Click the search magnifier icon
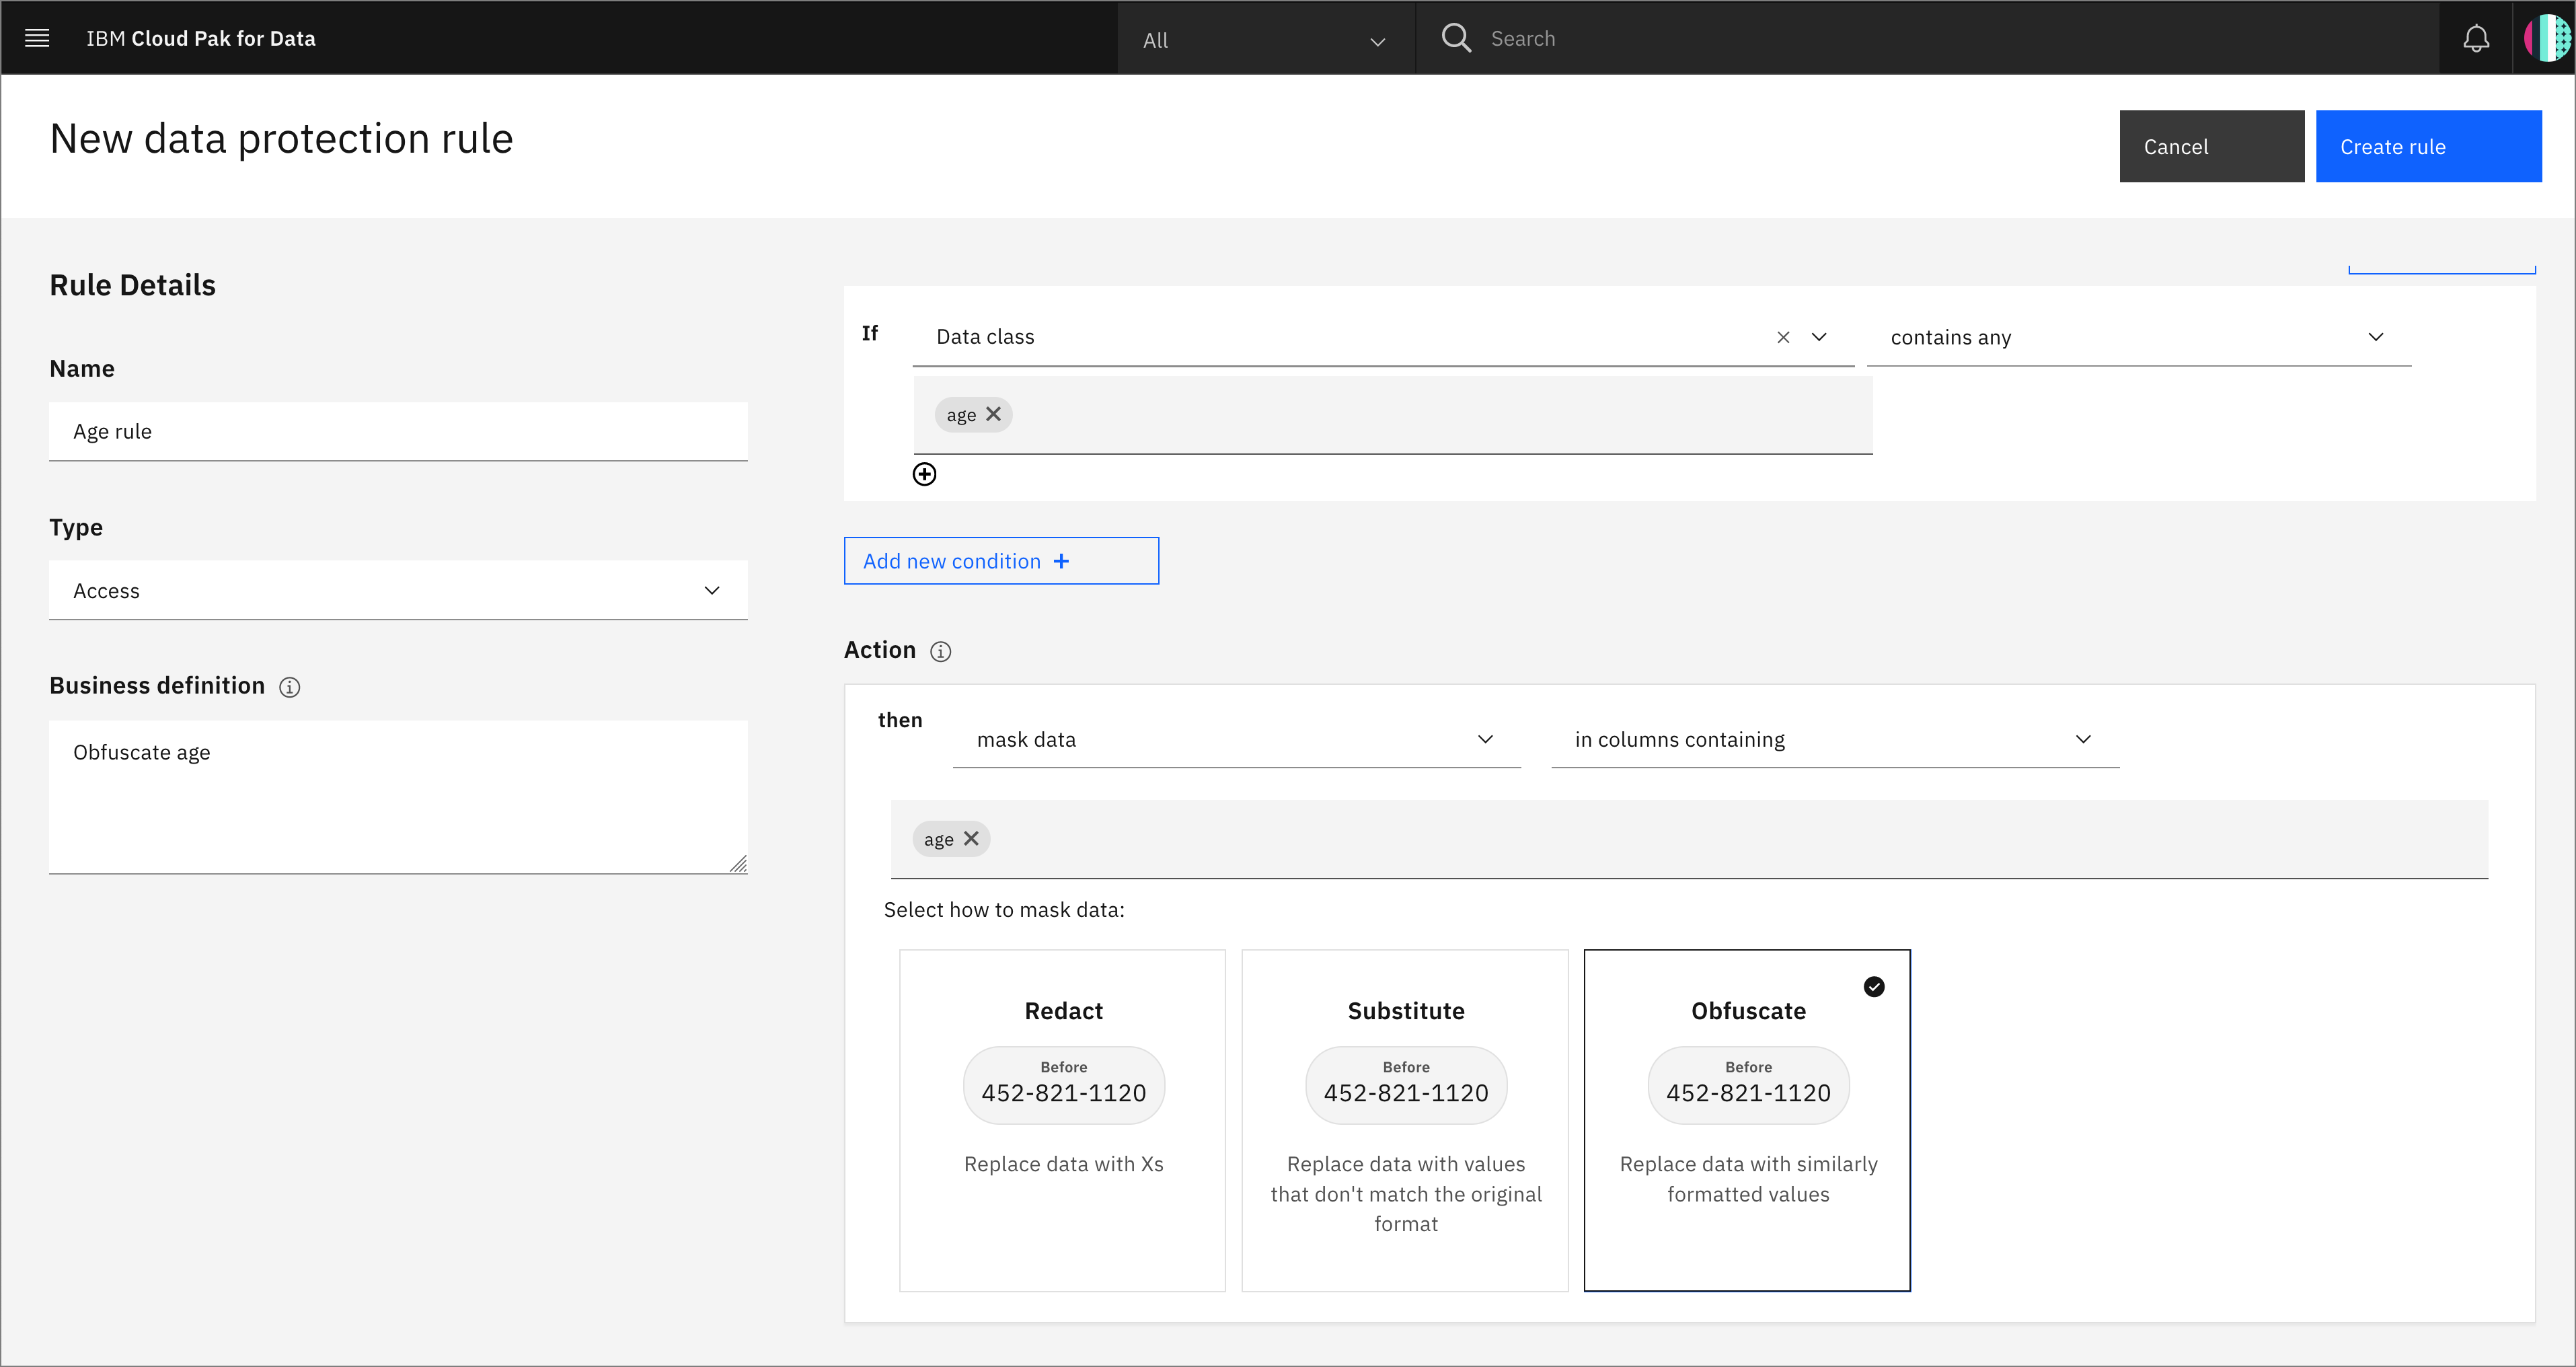This screenshot has height=1367, width=2576. (1458, 38)
